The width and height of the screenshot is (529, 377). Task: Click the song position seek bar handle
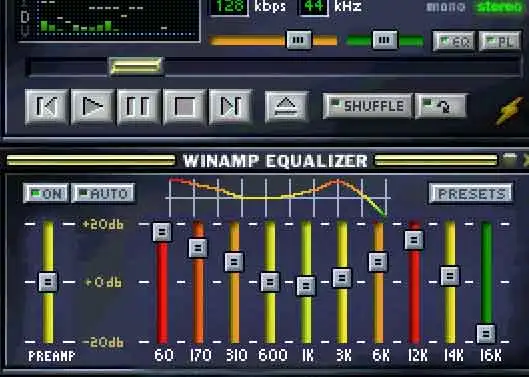pyautogui.click(x=136, y=66)
